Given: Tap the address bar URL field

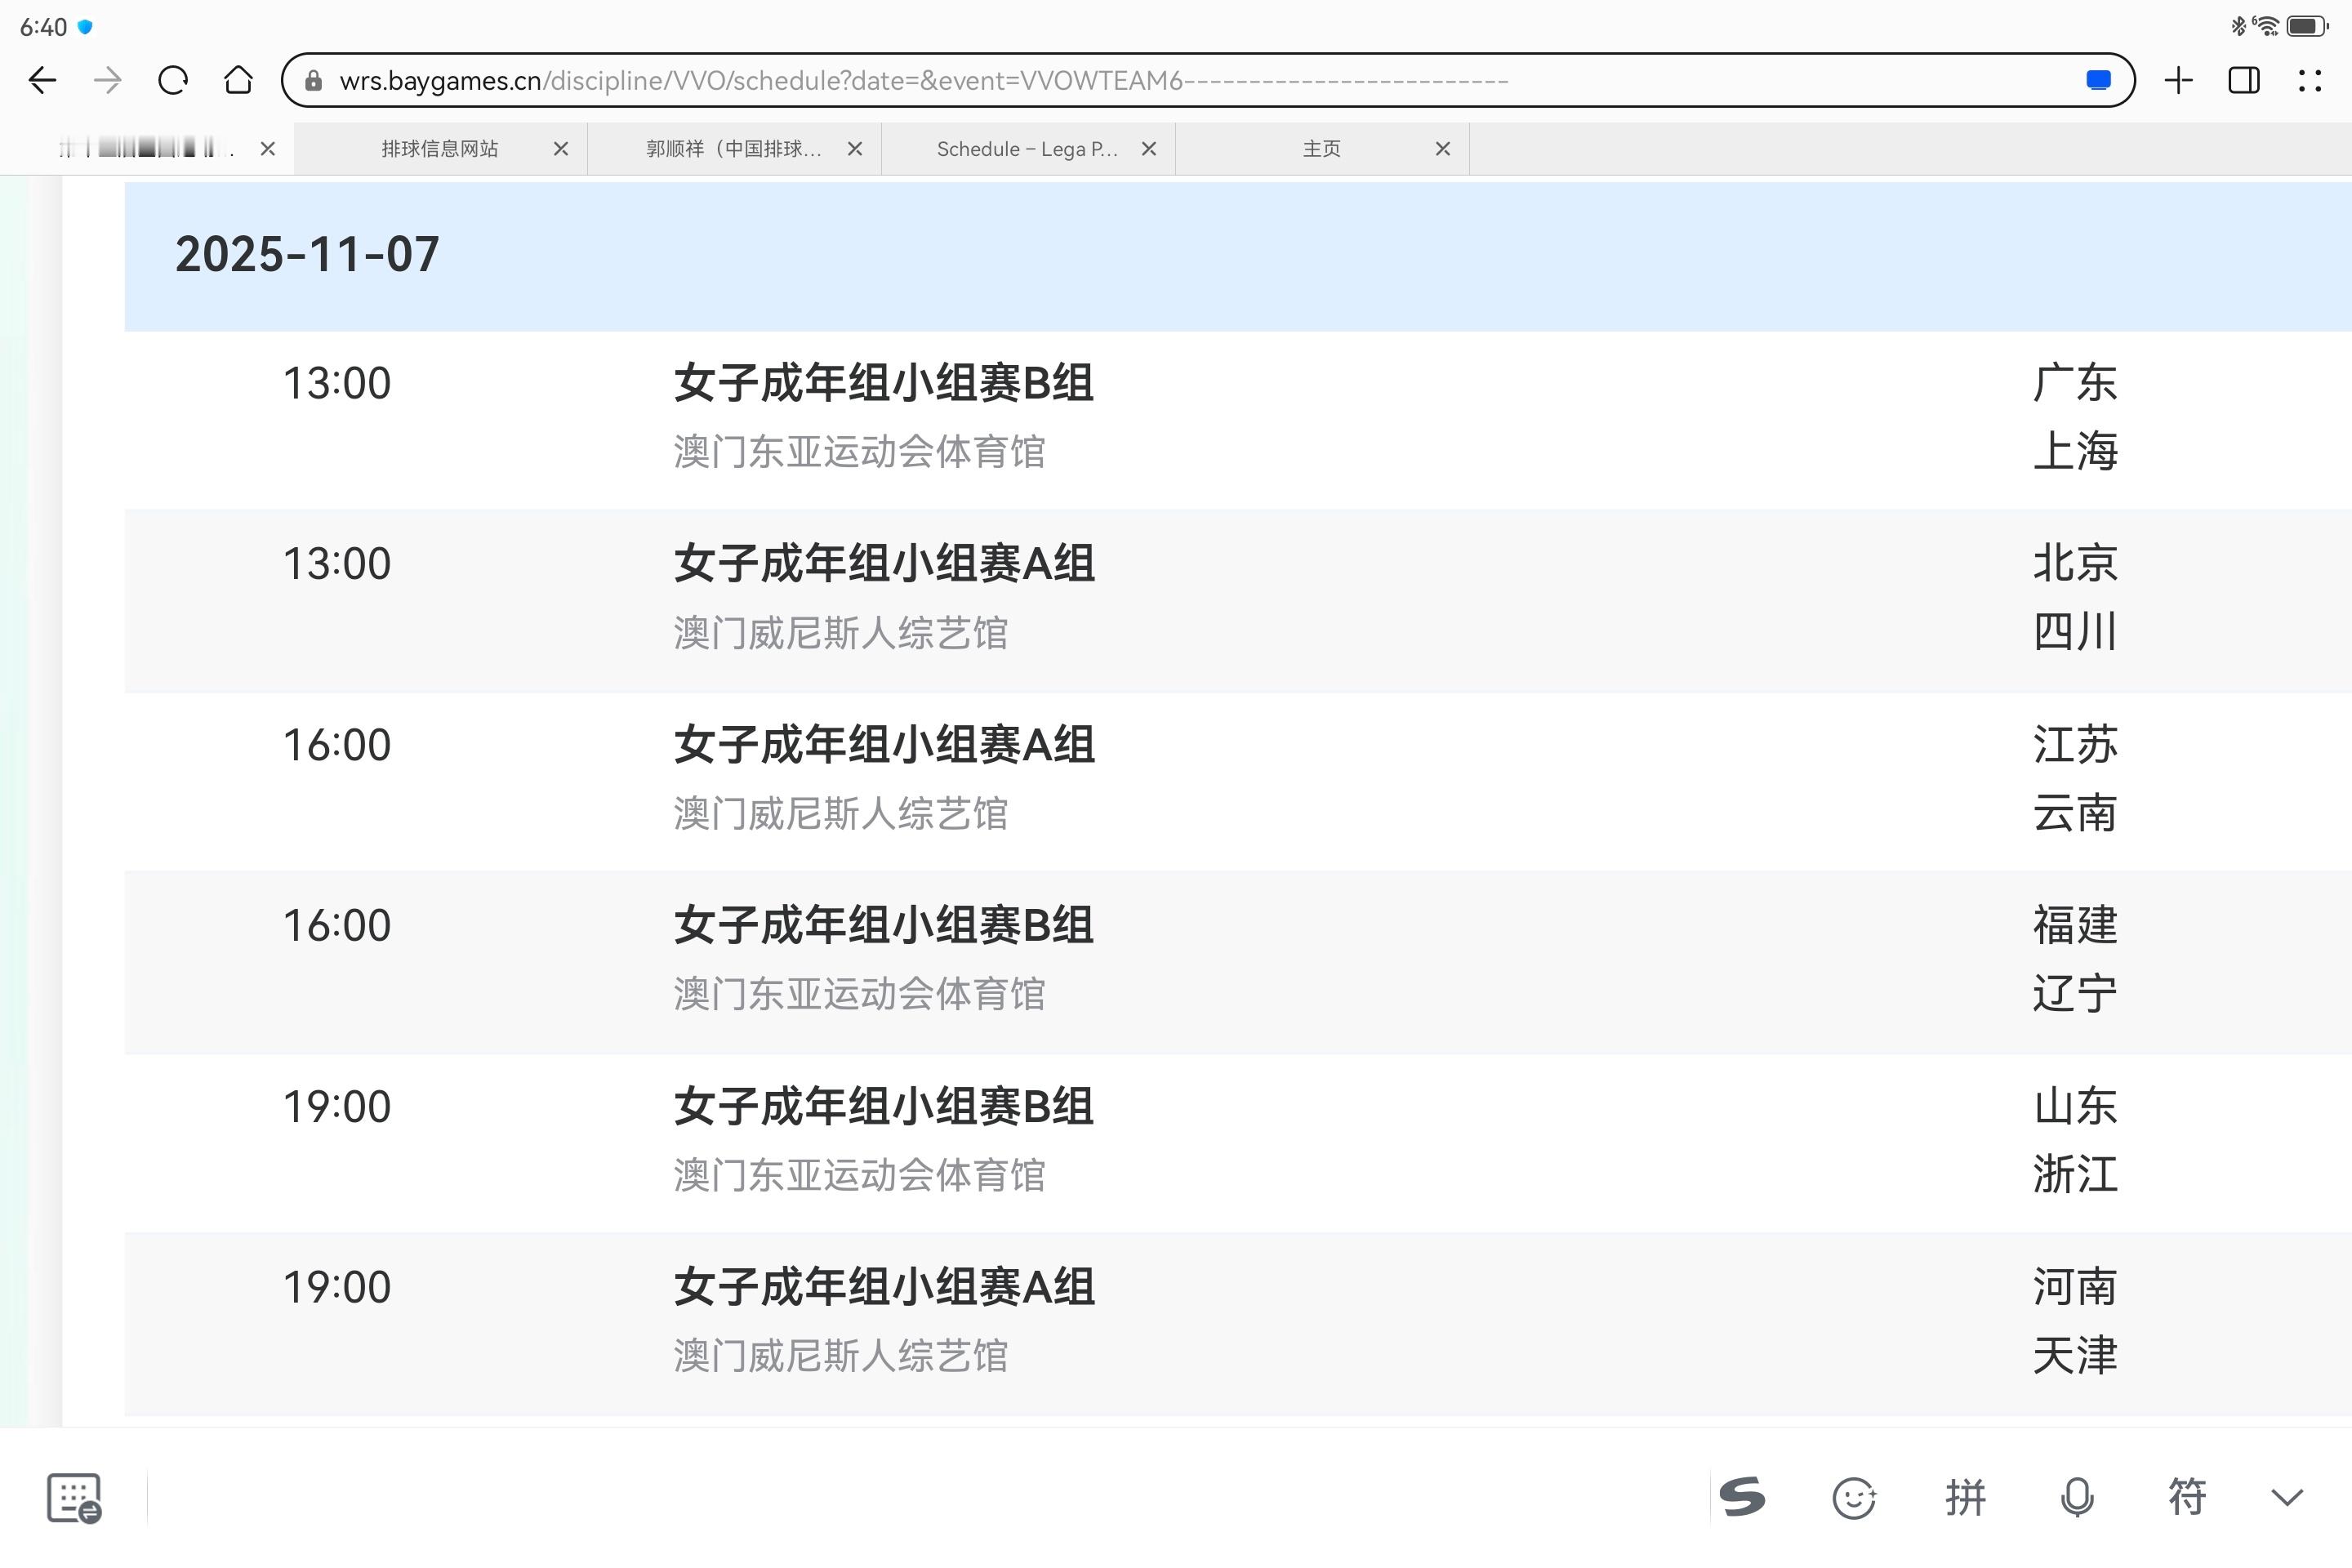Looking at the screenshot, I should tap(900, 80).
